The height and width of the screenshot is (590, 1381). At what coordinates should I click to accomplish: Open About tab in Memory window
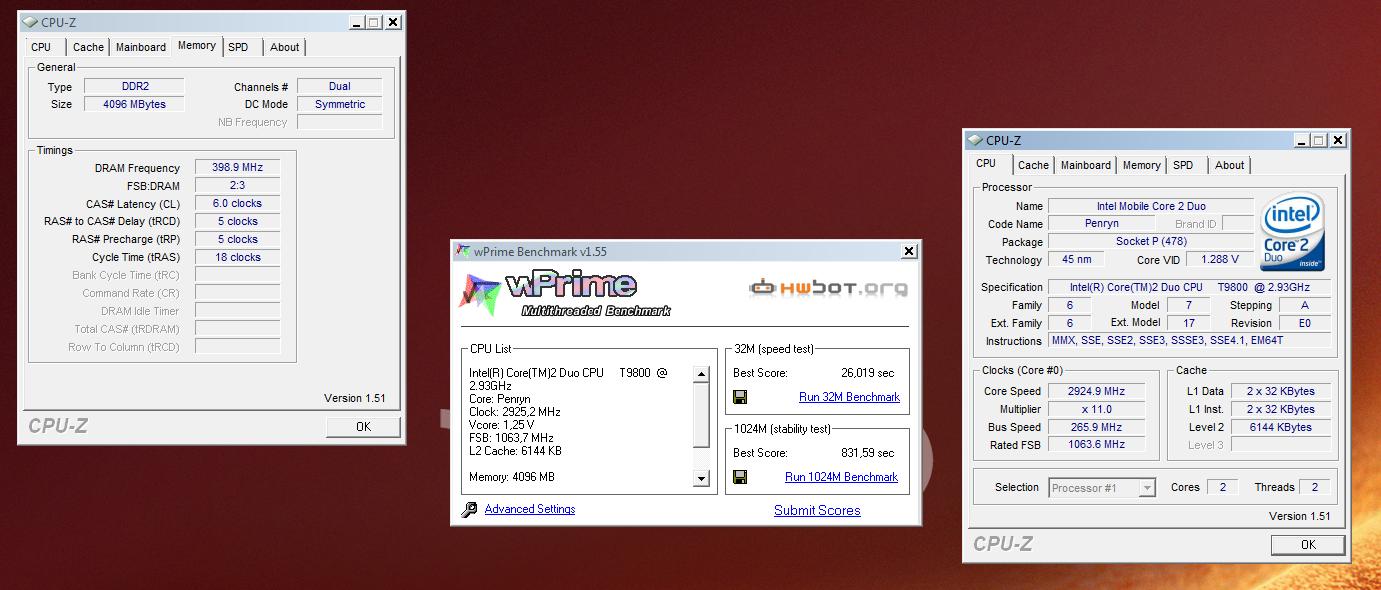click(285, 47)
